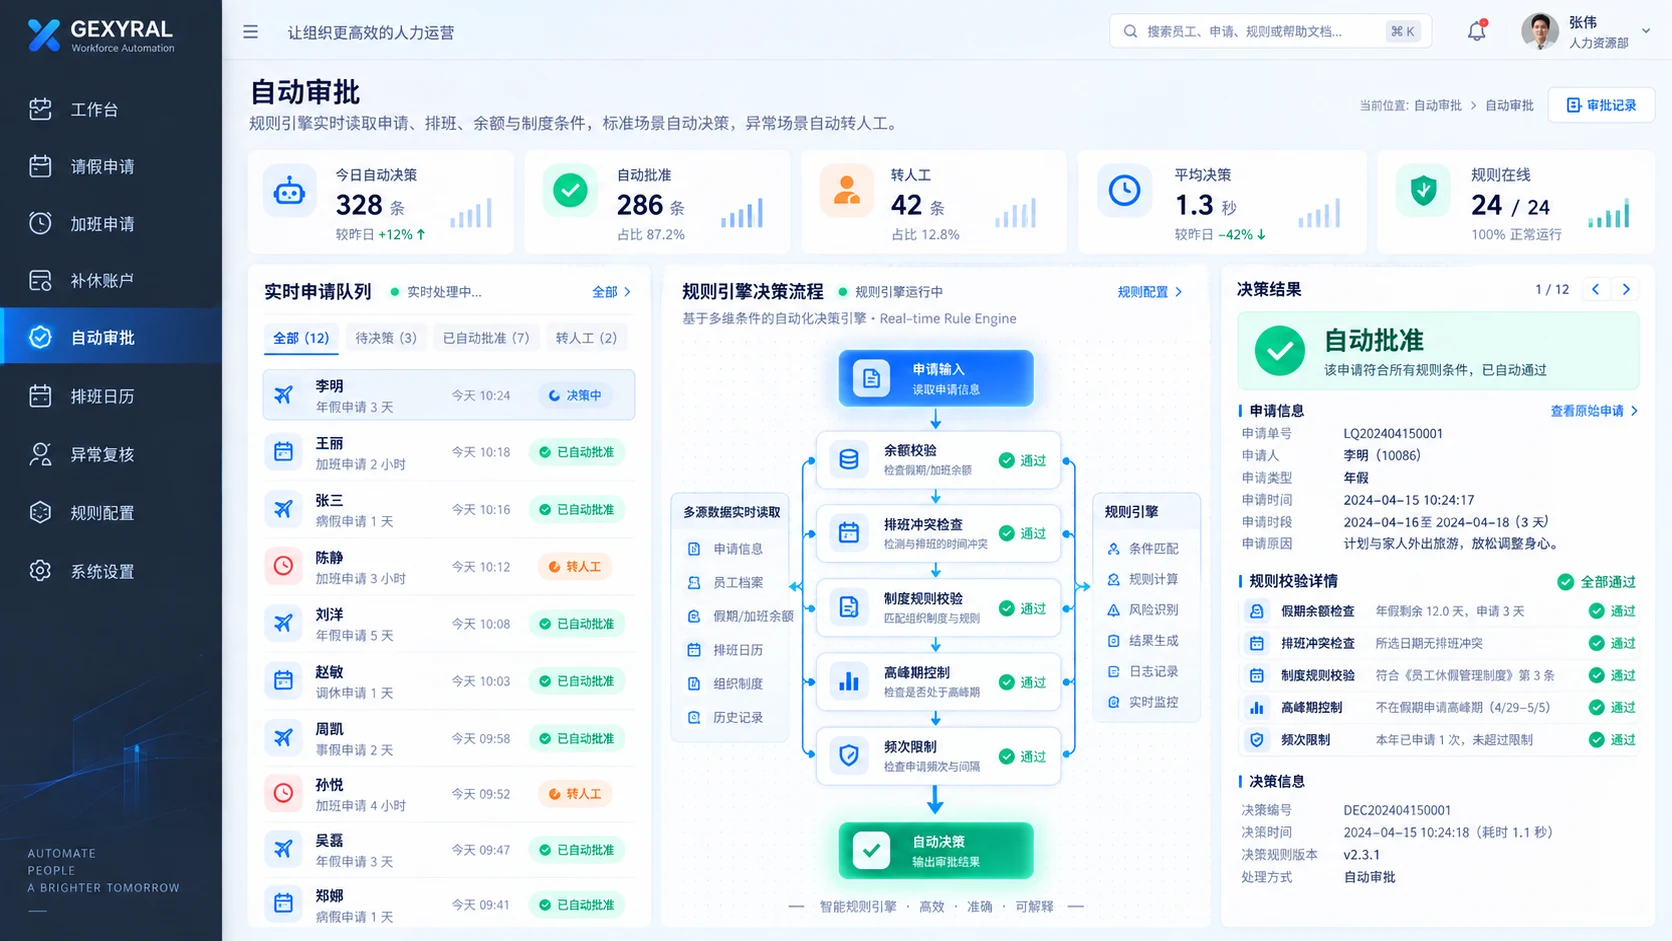Select the 待决策 (3) tab
This screenshot has width=1672, height=941.
tap(386, 338)
